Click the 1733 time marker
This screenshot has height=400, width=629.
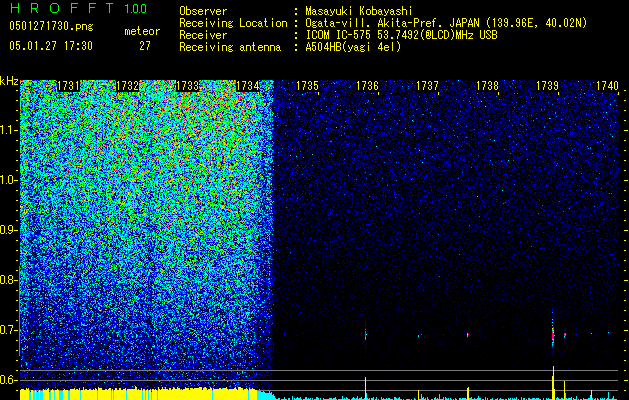(187, 86)
